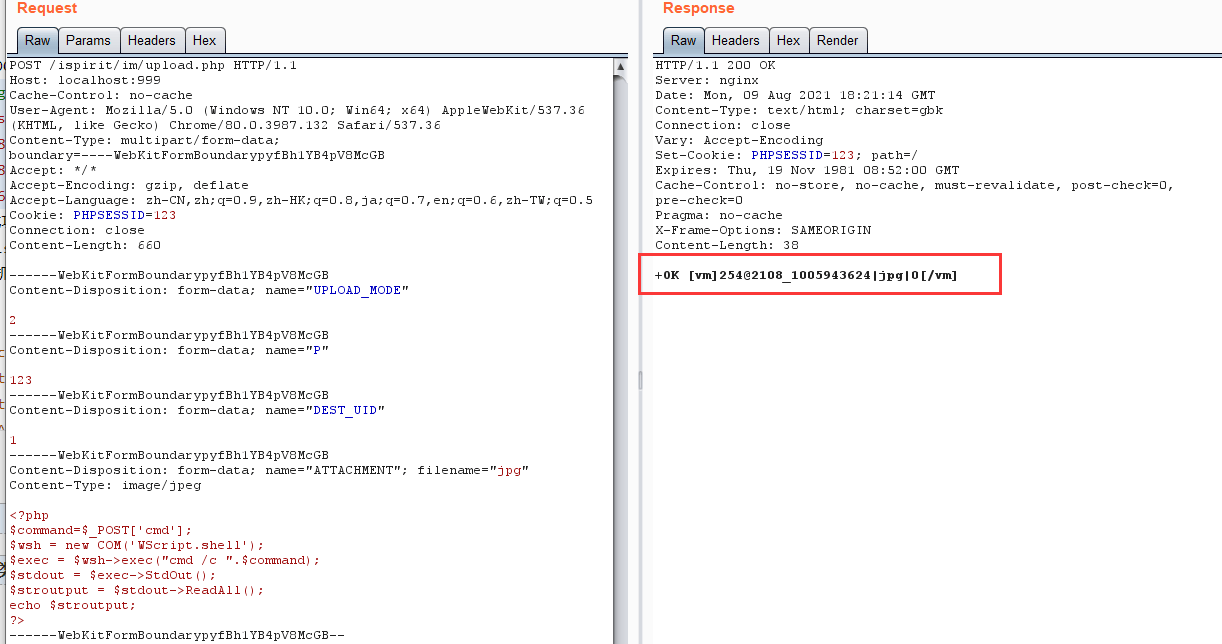Click the name="DEST_UID" form-data line
Viewport: 1222px width, 644px height.
point(197,410)
